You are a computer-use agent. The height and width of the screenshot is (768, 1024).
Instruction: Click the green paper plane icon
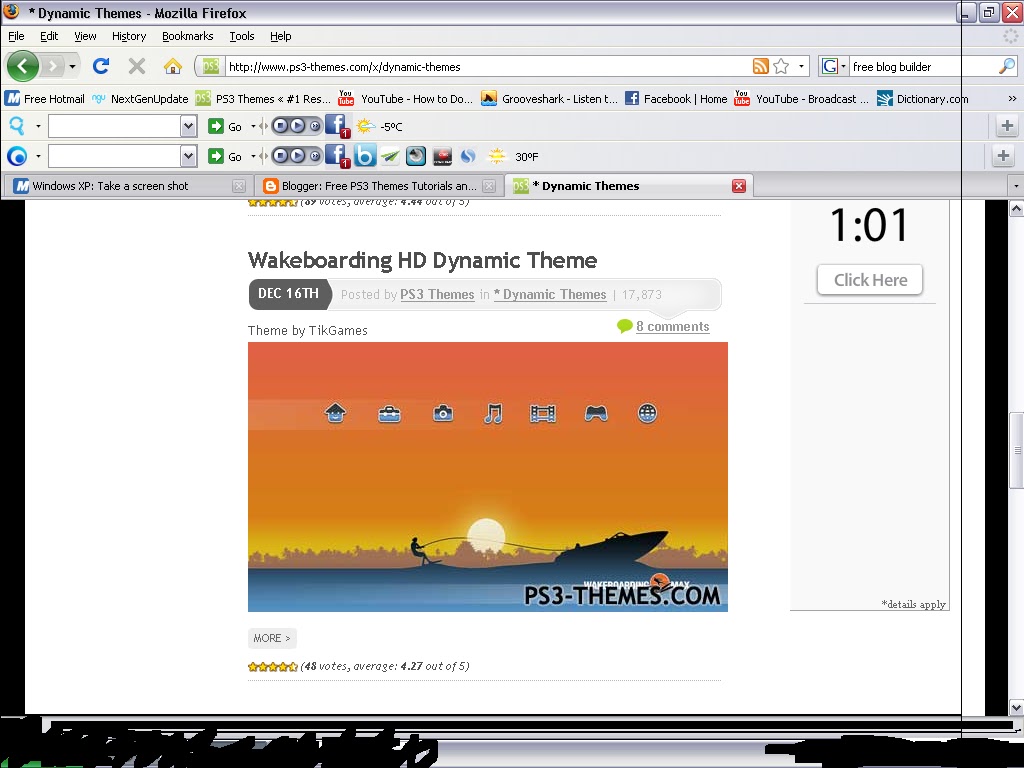(390, 156)
